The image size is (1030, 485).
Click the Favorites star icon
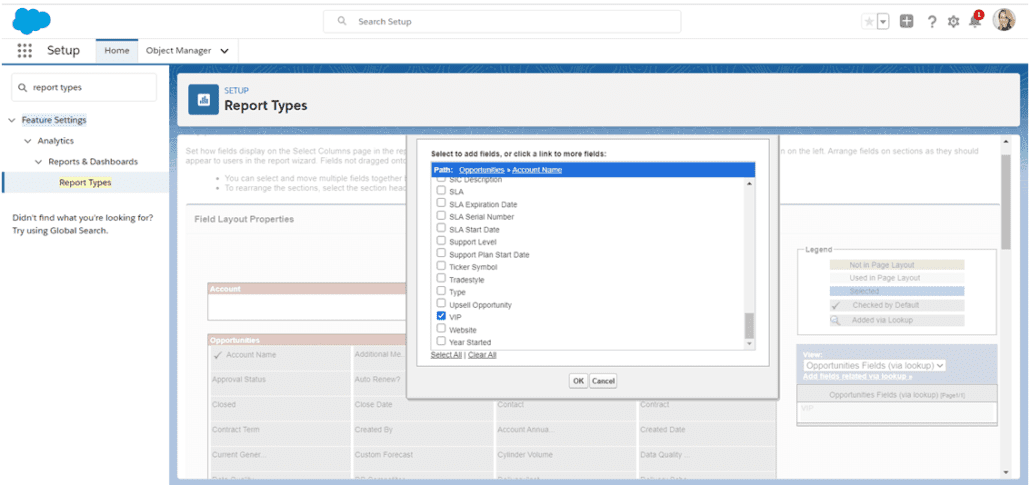point(868,21)
